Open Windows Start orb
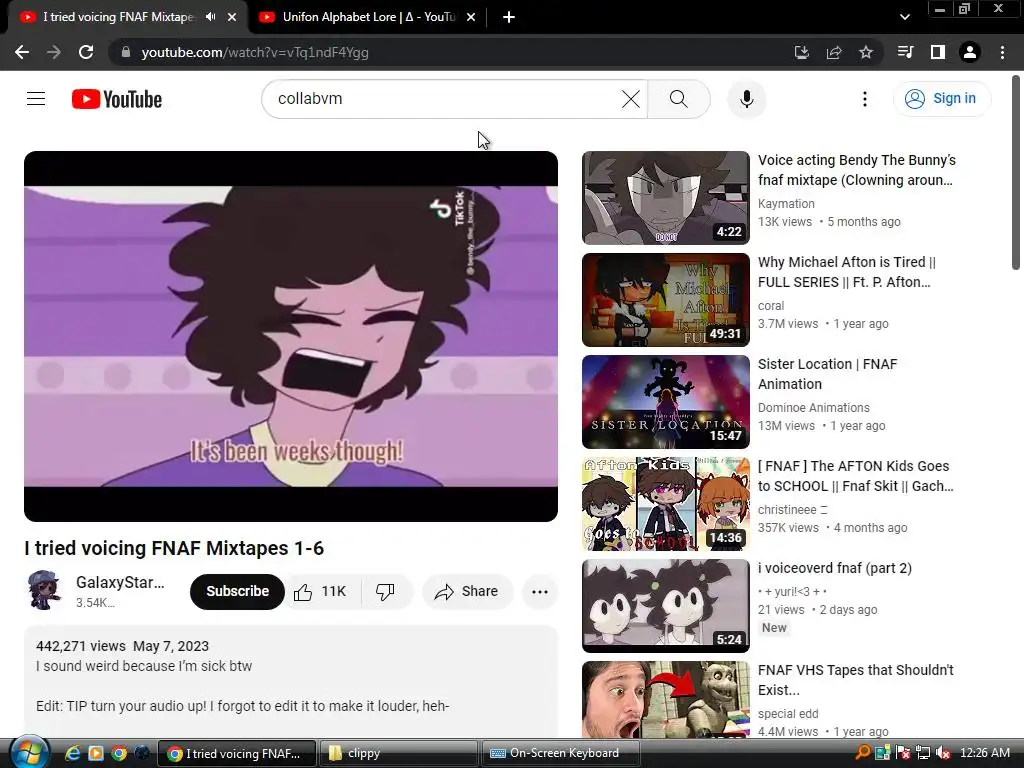Screen dimensions: 1024x768 pos(29,753)
